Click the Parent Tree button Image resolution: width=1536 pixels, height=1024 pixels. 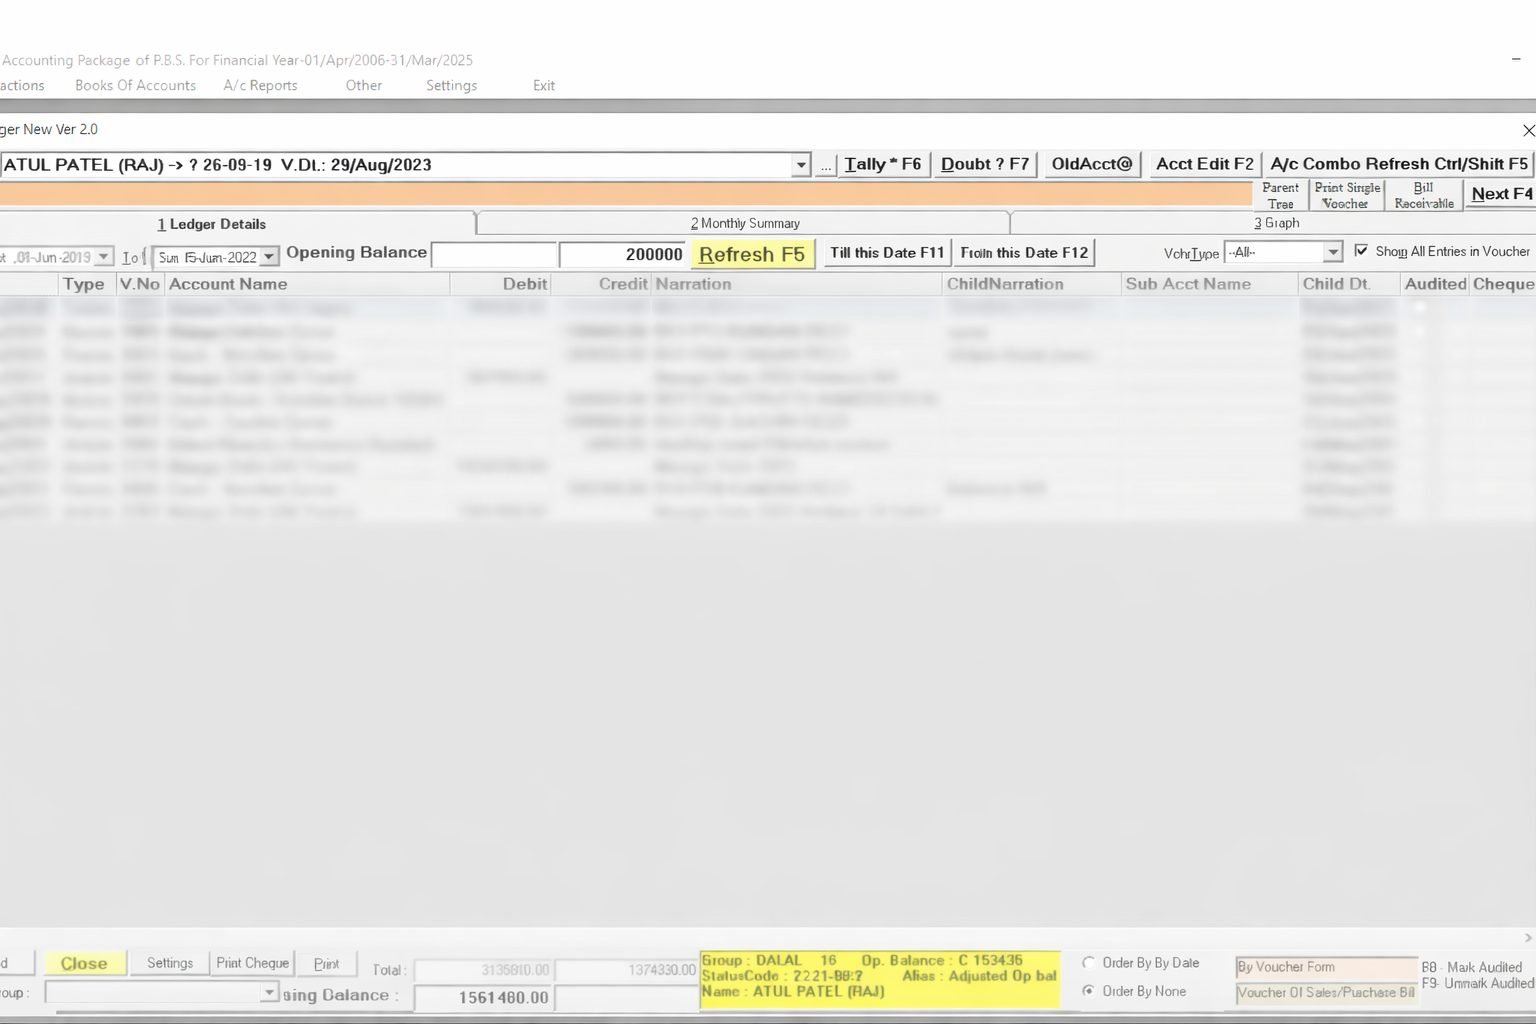tap(1280, 195)
